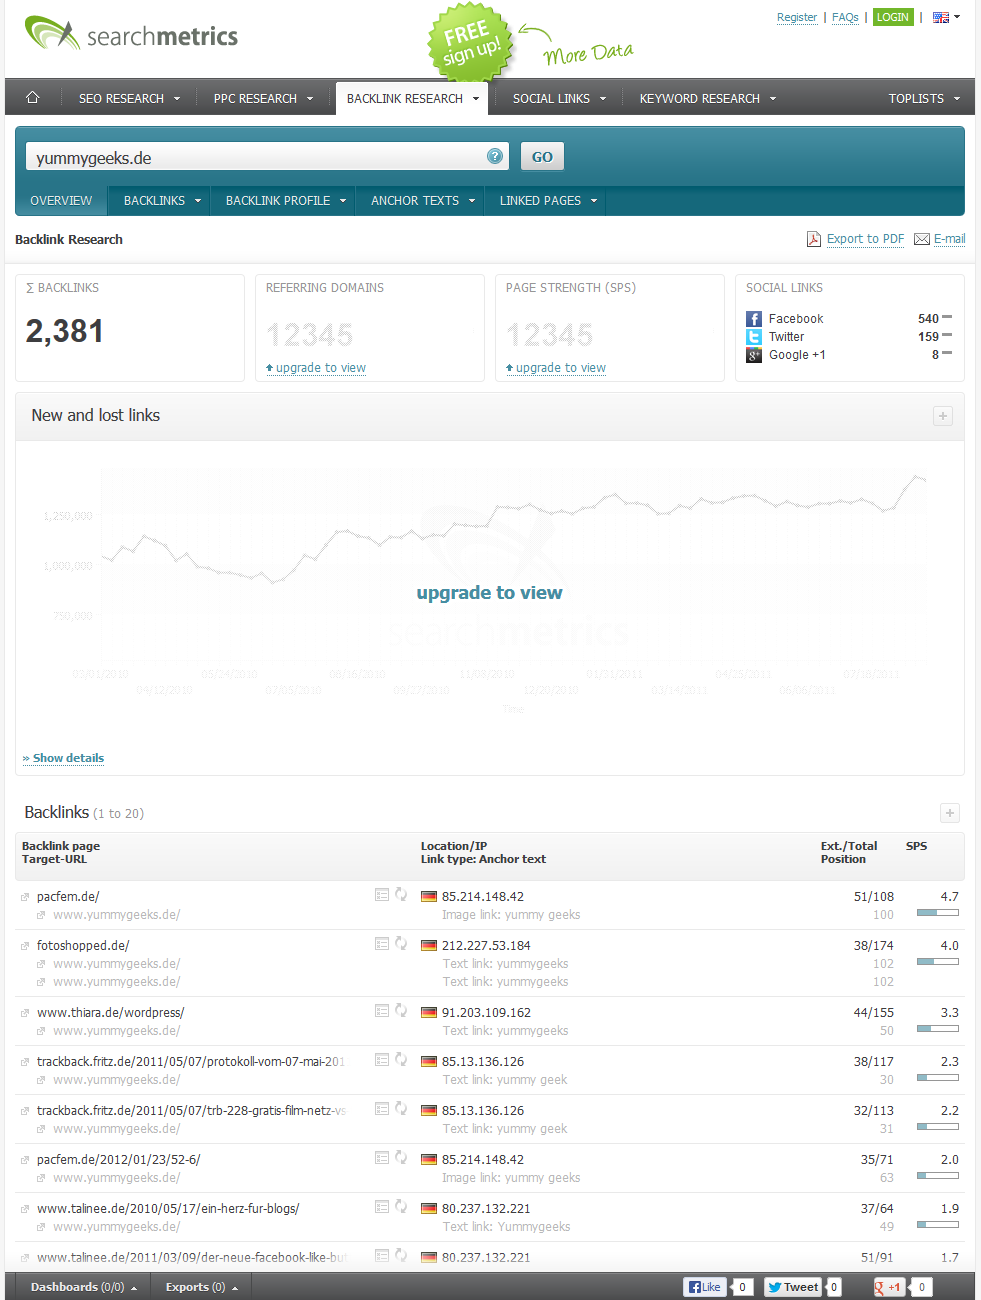Click the help question mark in search field
Image resolution: width=981 pixels, height=1300 pixels.
click(495, 156)
